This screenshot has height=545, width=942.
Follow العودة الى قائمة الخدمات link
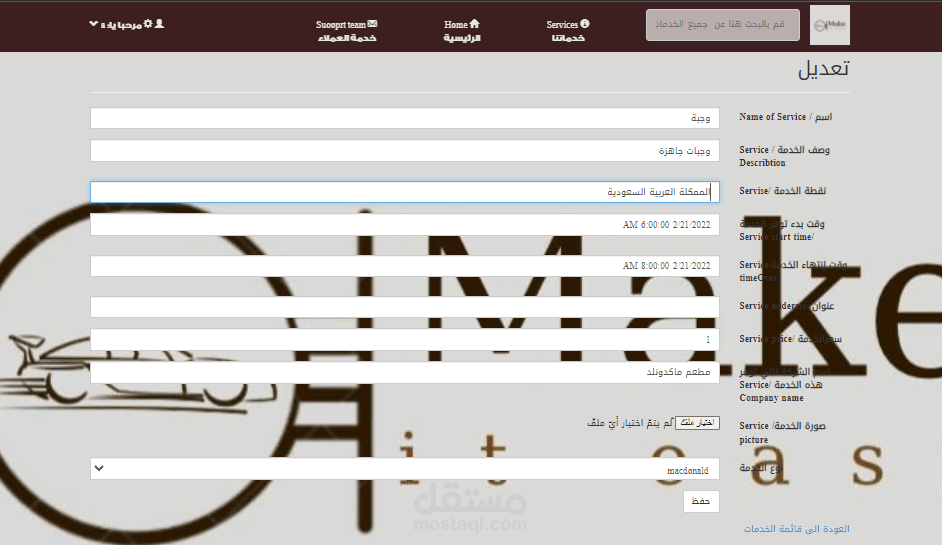(x=797, y=529)
